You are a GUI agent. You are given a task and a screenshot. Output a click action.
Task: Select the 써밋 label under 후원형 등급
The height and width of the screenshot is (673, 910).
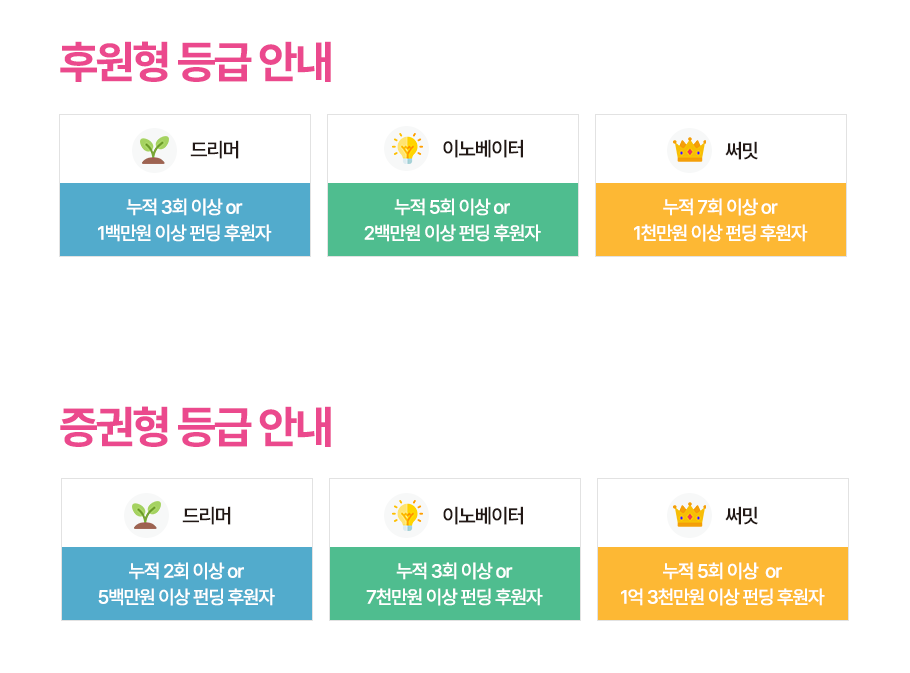coord(742,150)
